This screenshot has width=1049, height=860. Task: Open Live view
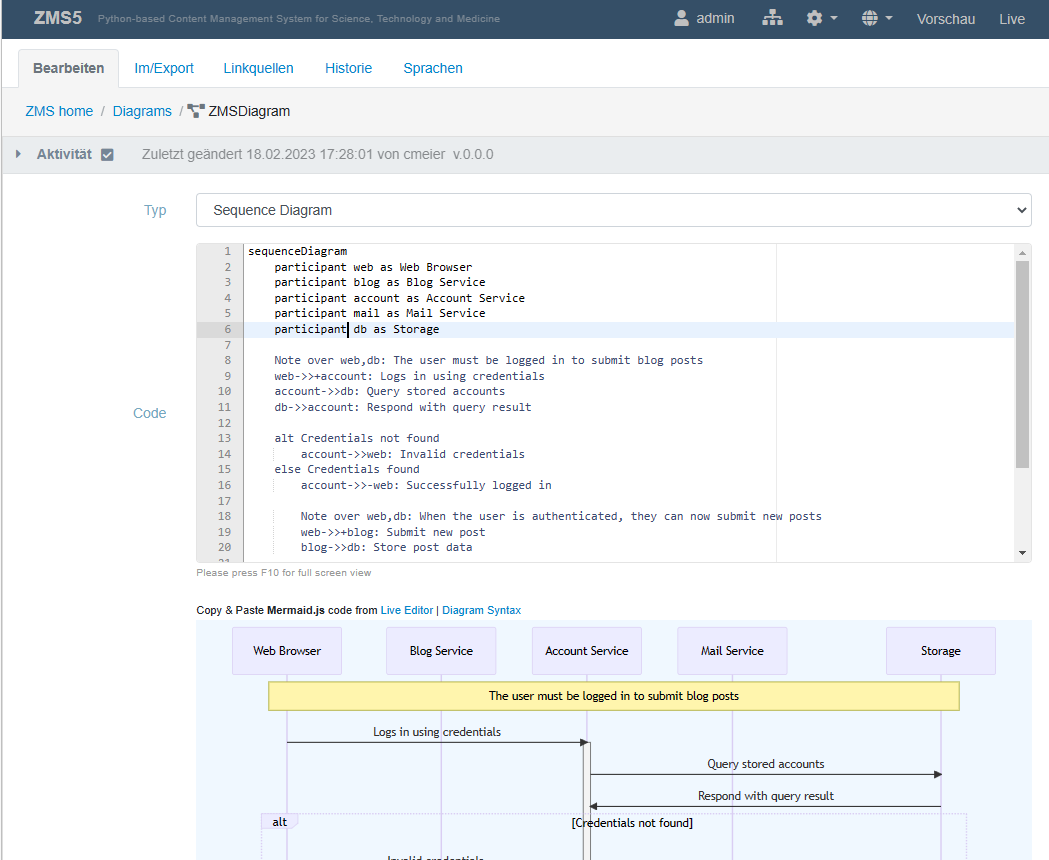(x=1012, y=19)
